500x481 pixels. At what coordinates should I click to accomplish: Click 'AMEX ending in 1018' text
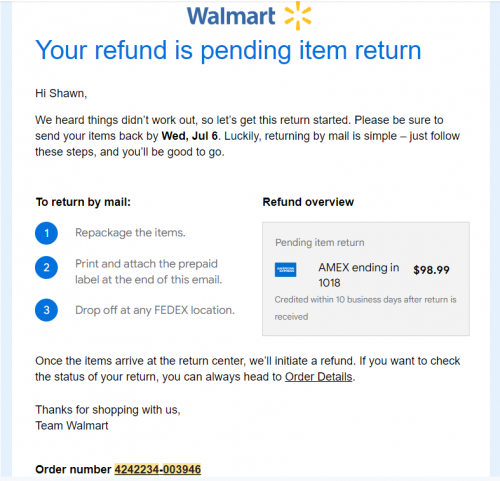359,275
